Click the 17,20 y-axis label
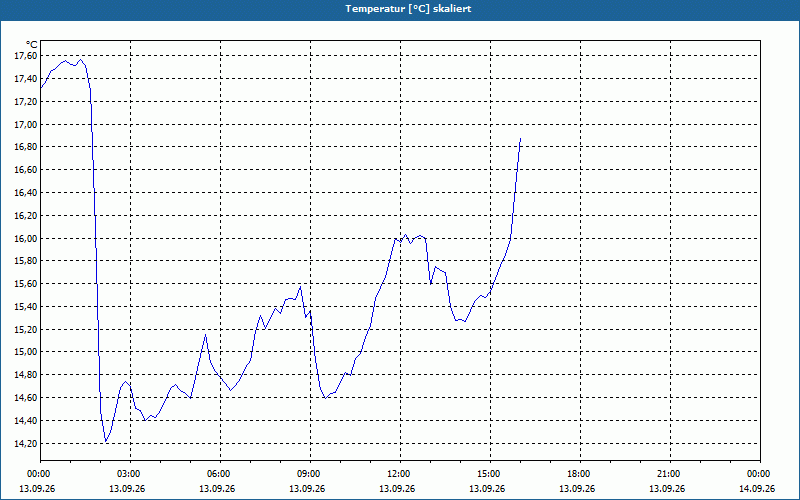Screen dimensions: 800x500 coord(26,102)
